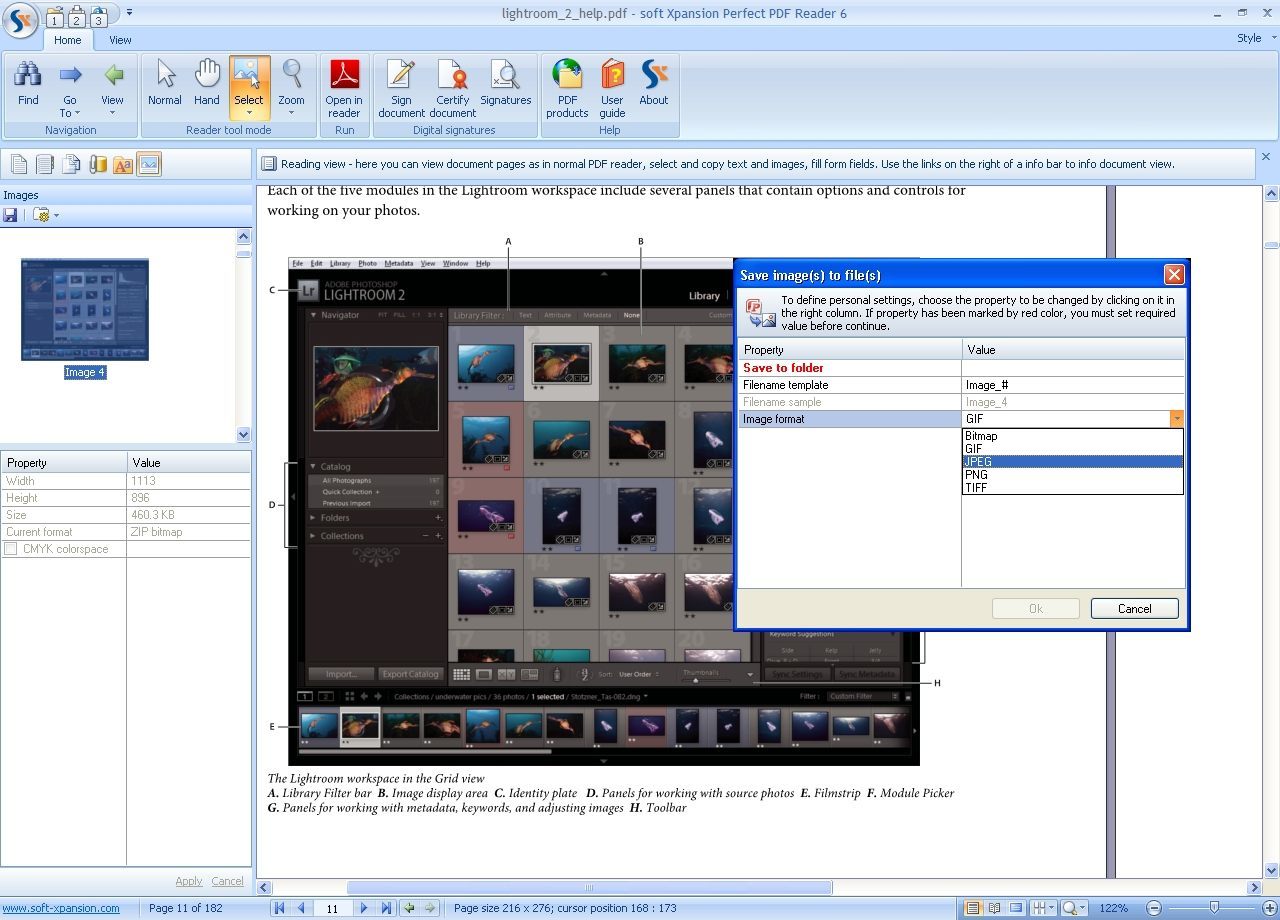Click Cancel in the Save image dialog
The width and height of the screenshot is (1280, 920).
1134,608
